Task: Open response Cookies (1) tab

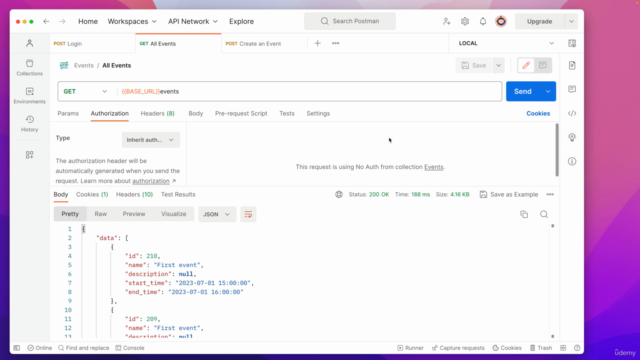Action: click(x=92, y=194)
